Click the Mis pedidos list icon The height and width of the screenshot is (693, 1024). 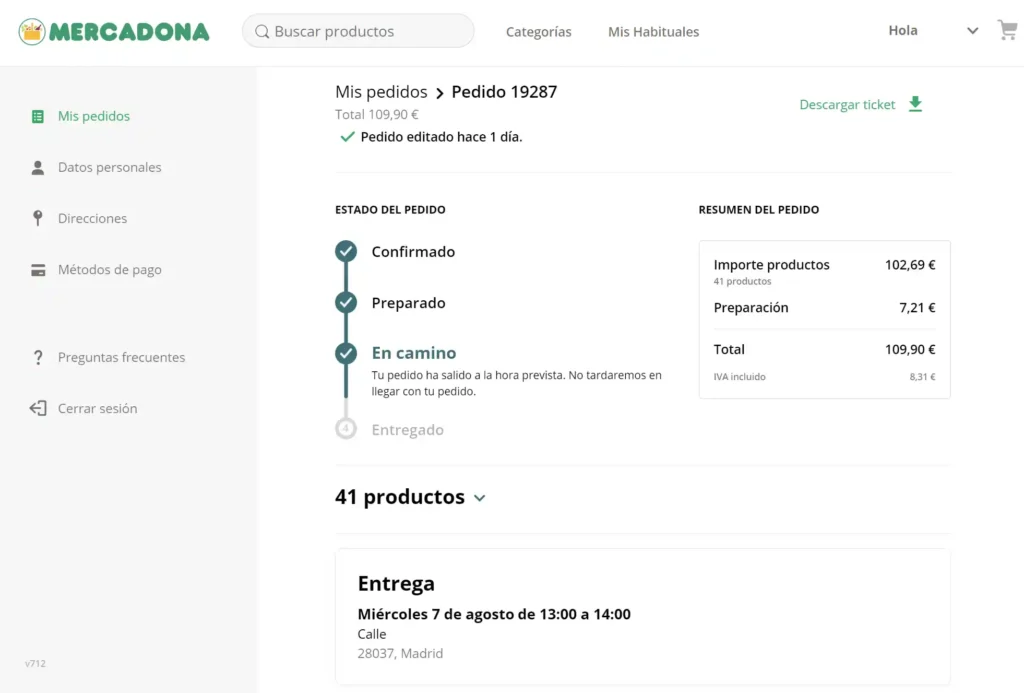point(38,116)
